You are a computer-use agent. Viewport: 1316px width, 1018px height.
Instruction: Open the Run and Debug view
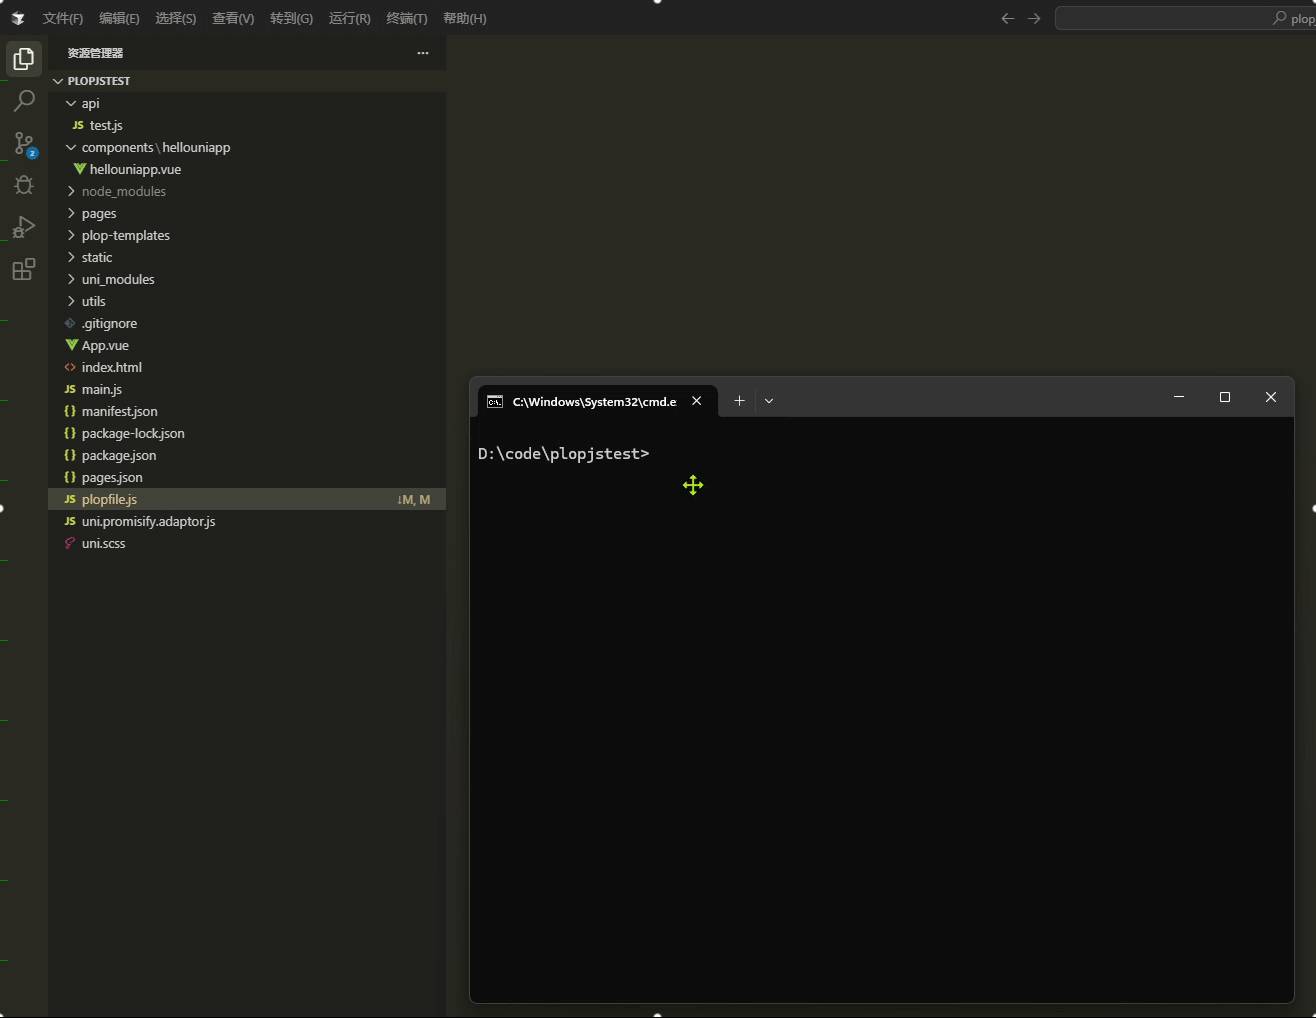click(x=23, y=226)
